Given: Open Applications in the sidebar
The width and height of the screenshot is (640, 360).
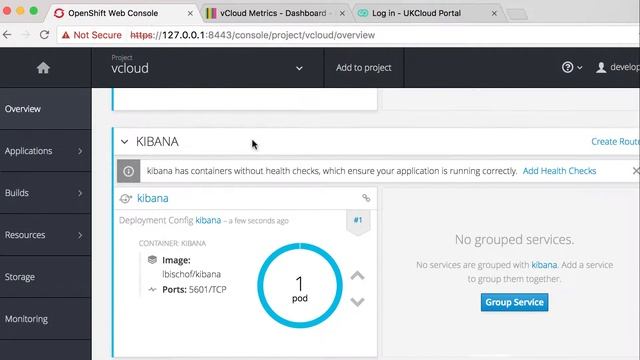Looking at the screenshot, I should click(x=45, y=151).
